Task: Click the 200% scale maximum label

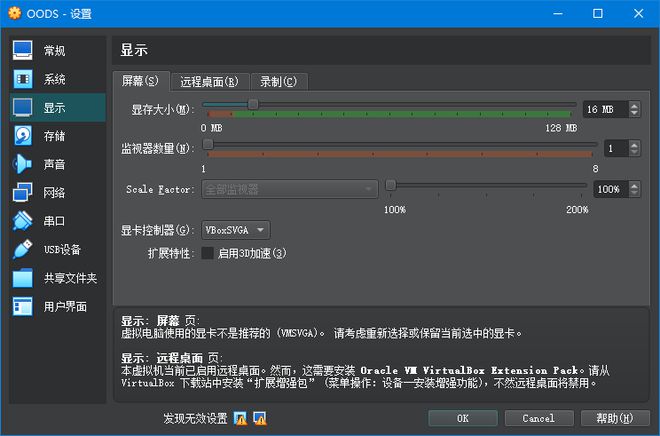Action: coord(577,210)
